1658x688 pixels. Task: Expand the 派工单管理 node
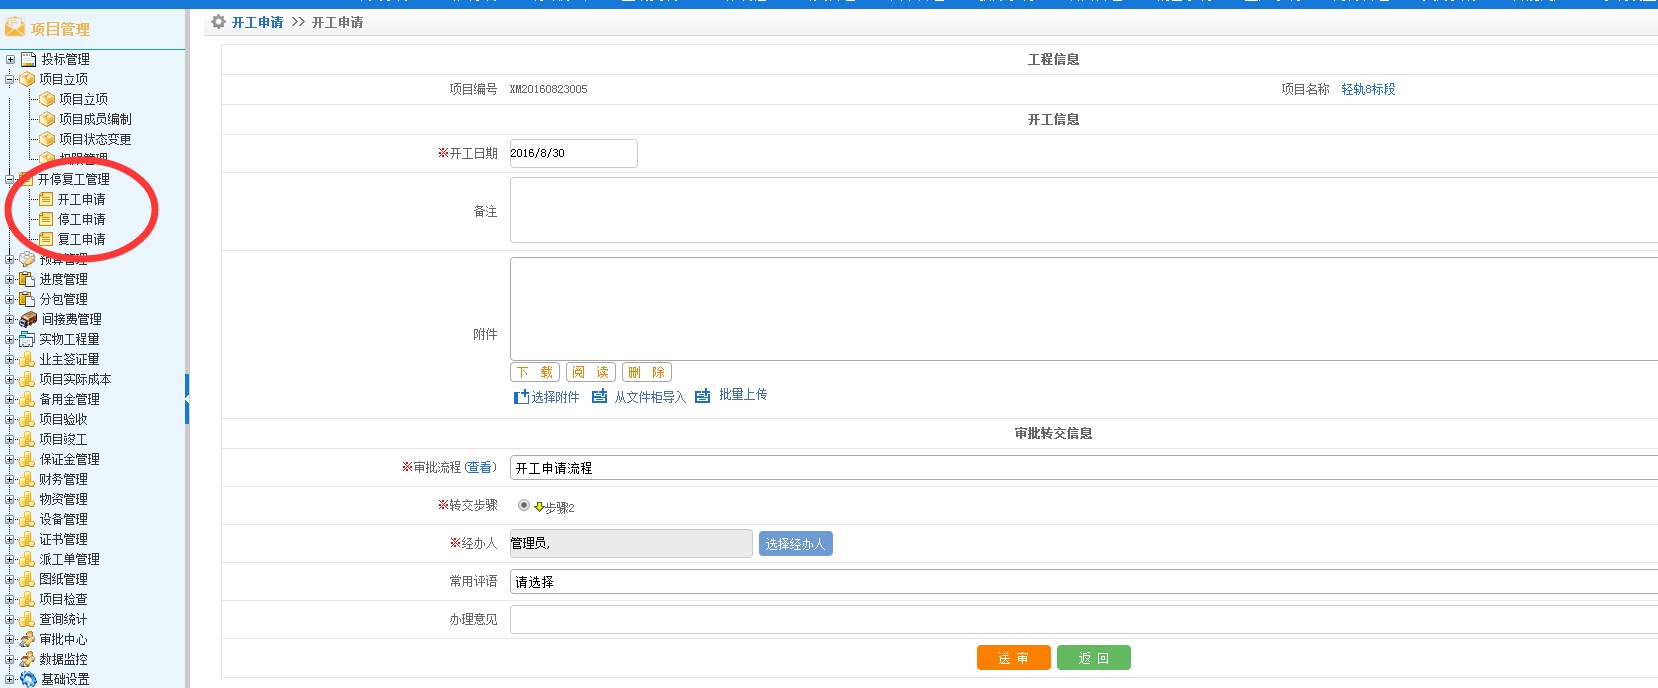pyautogui.click(x=10, y=559)
